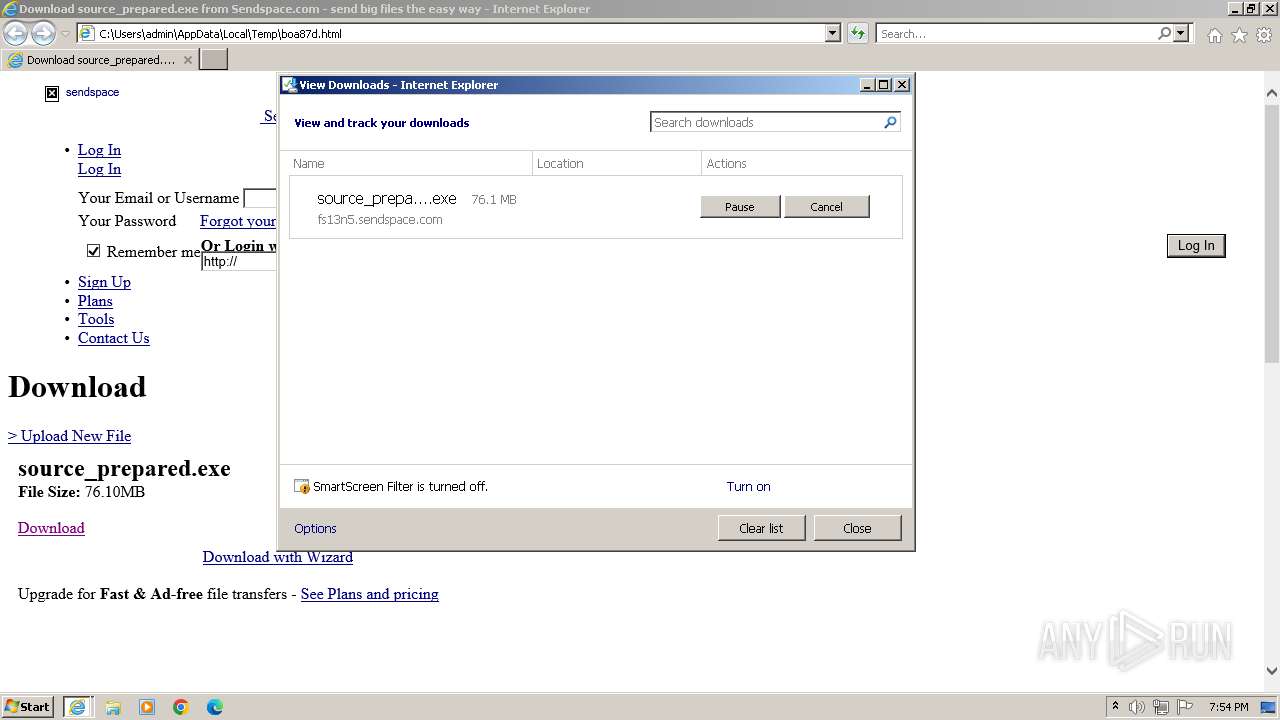The image size is (1280, 720).
Task: Click the network tray icon
Action: coord(1161,707)
